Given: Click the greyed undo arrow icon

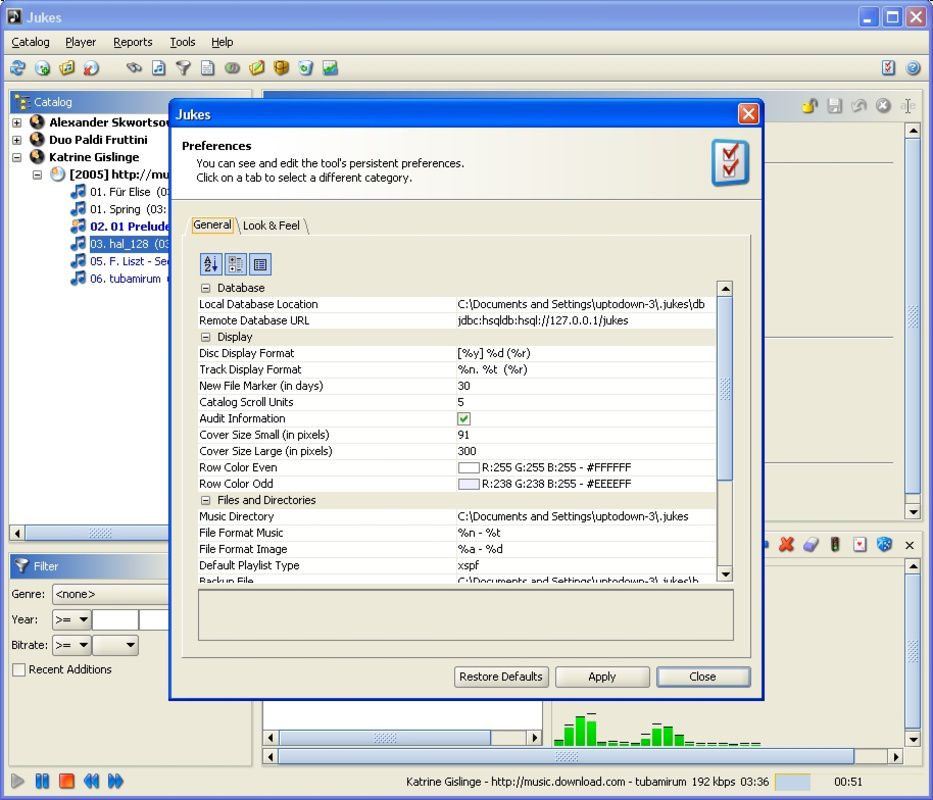Looking at the screenshot, I should 859,106.
